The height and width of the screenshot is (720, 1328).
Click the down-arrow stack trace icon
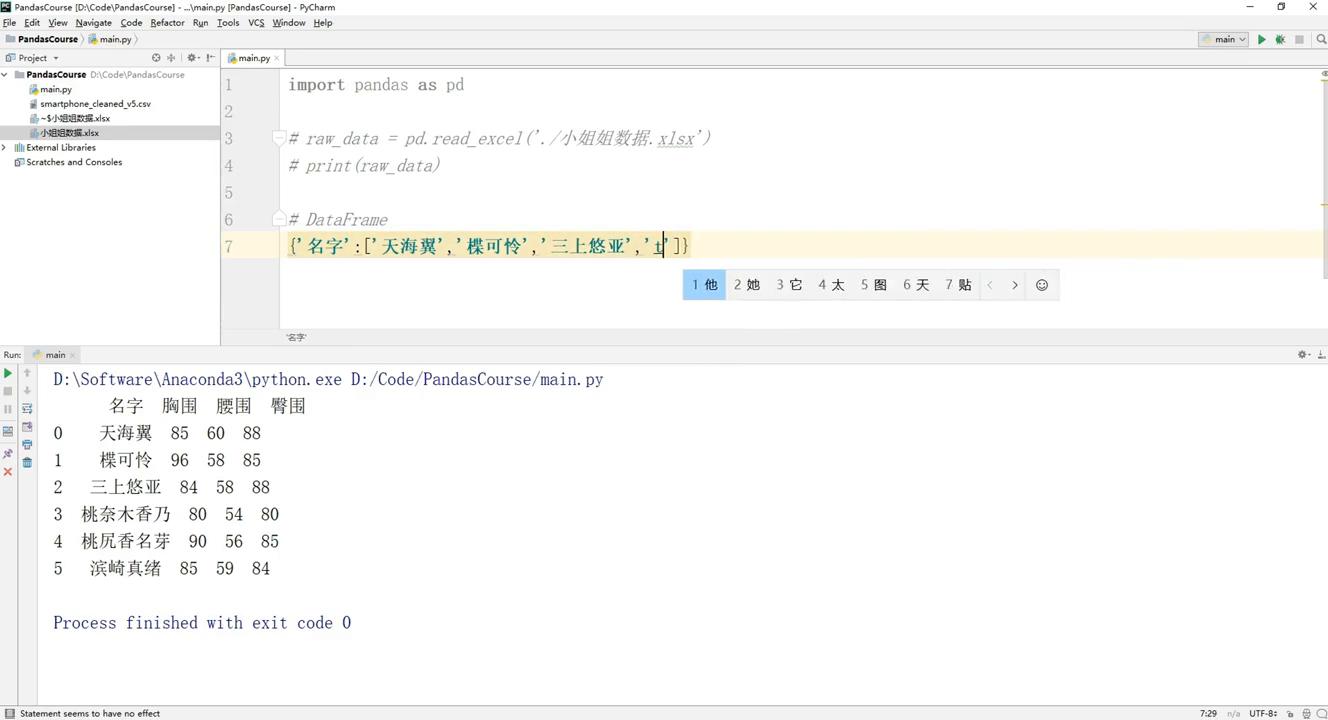(27, 391)
